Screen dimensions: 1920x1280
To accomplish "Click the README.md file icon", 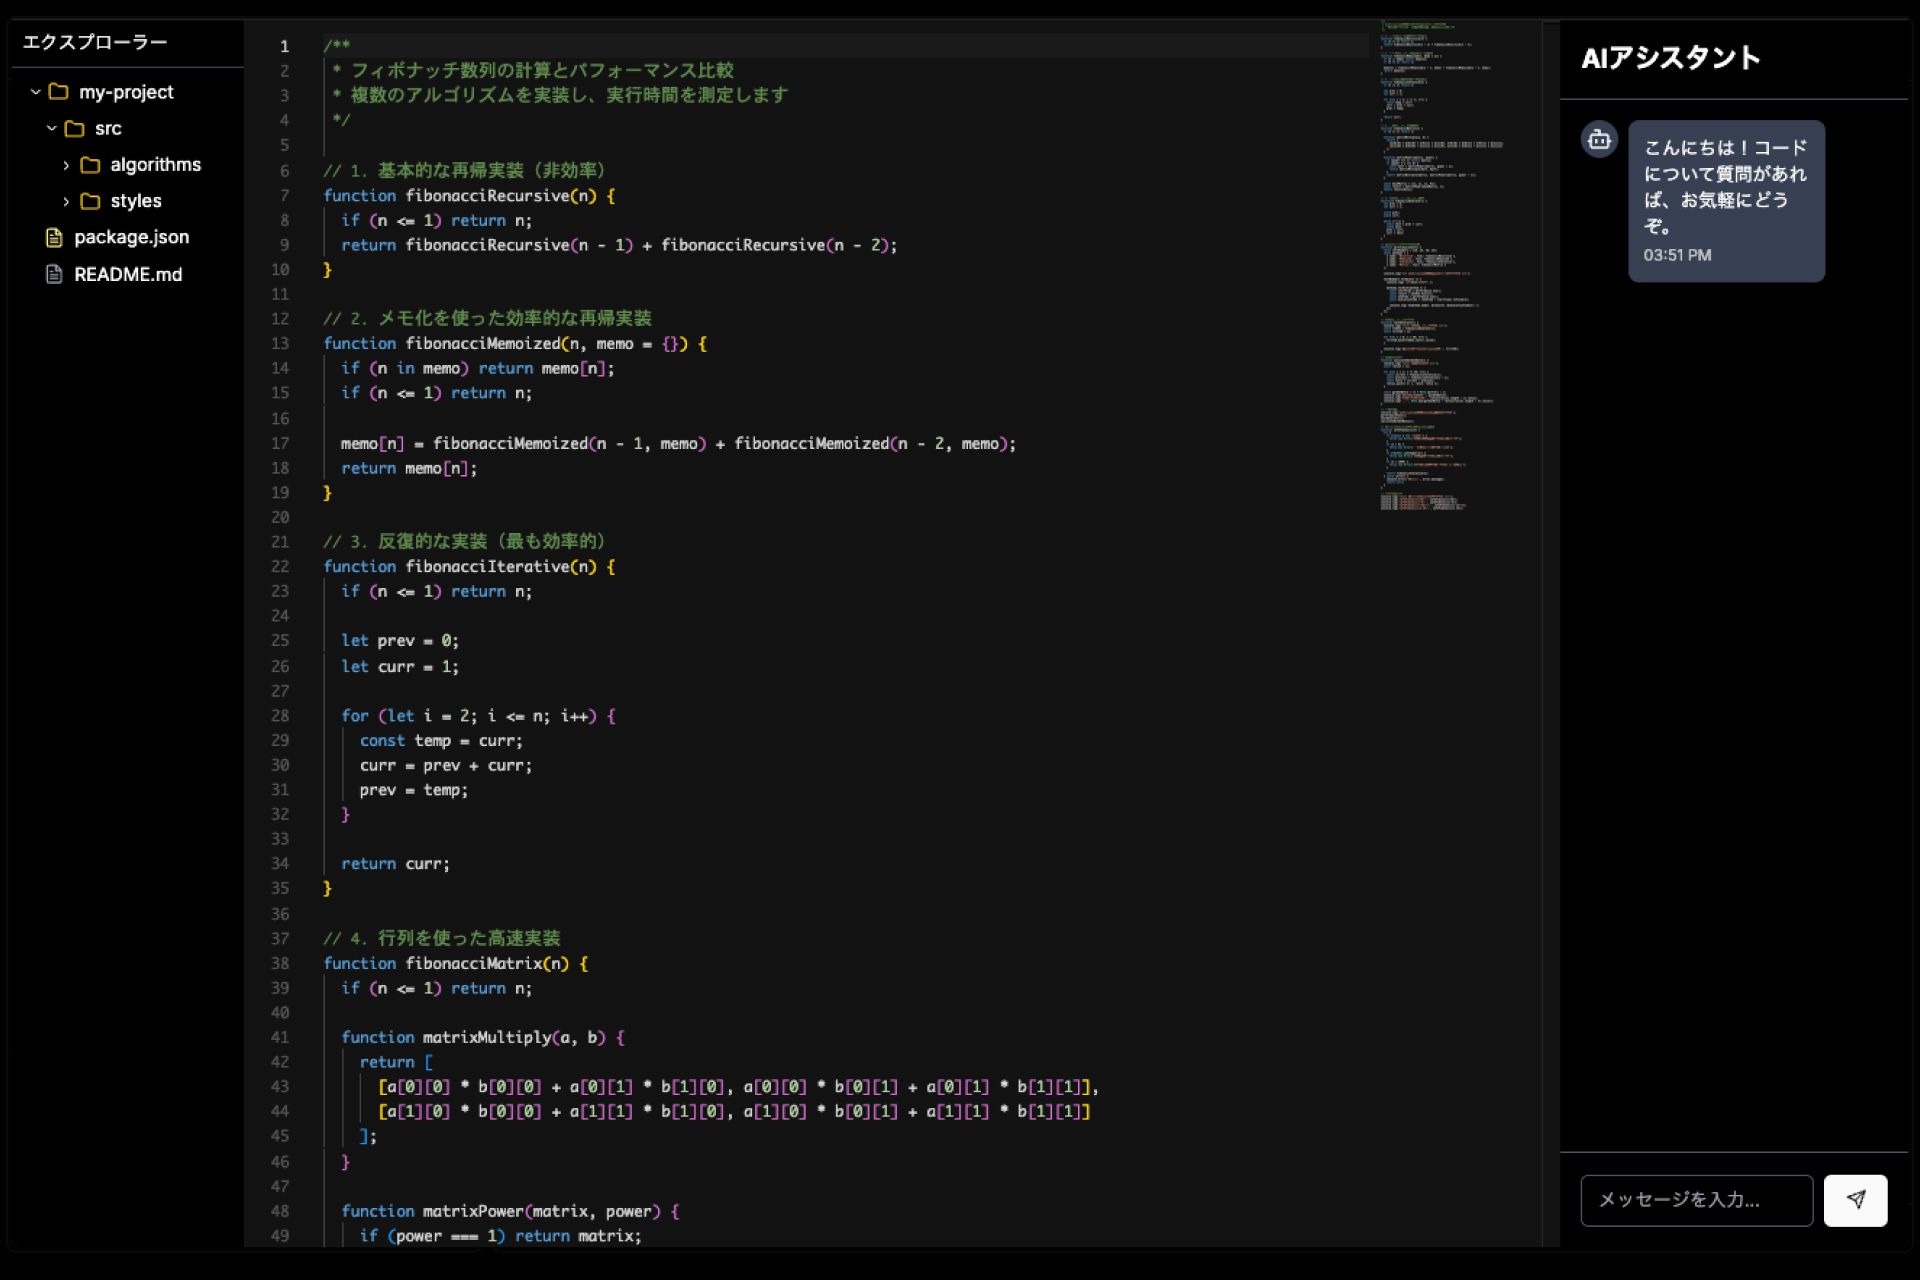I will (55, 274).
